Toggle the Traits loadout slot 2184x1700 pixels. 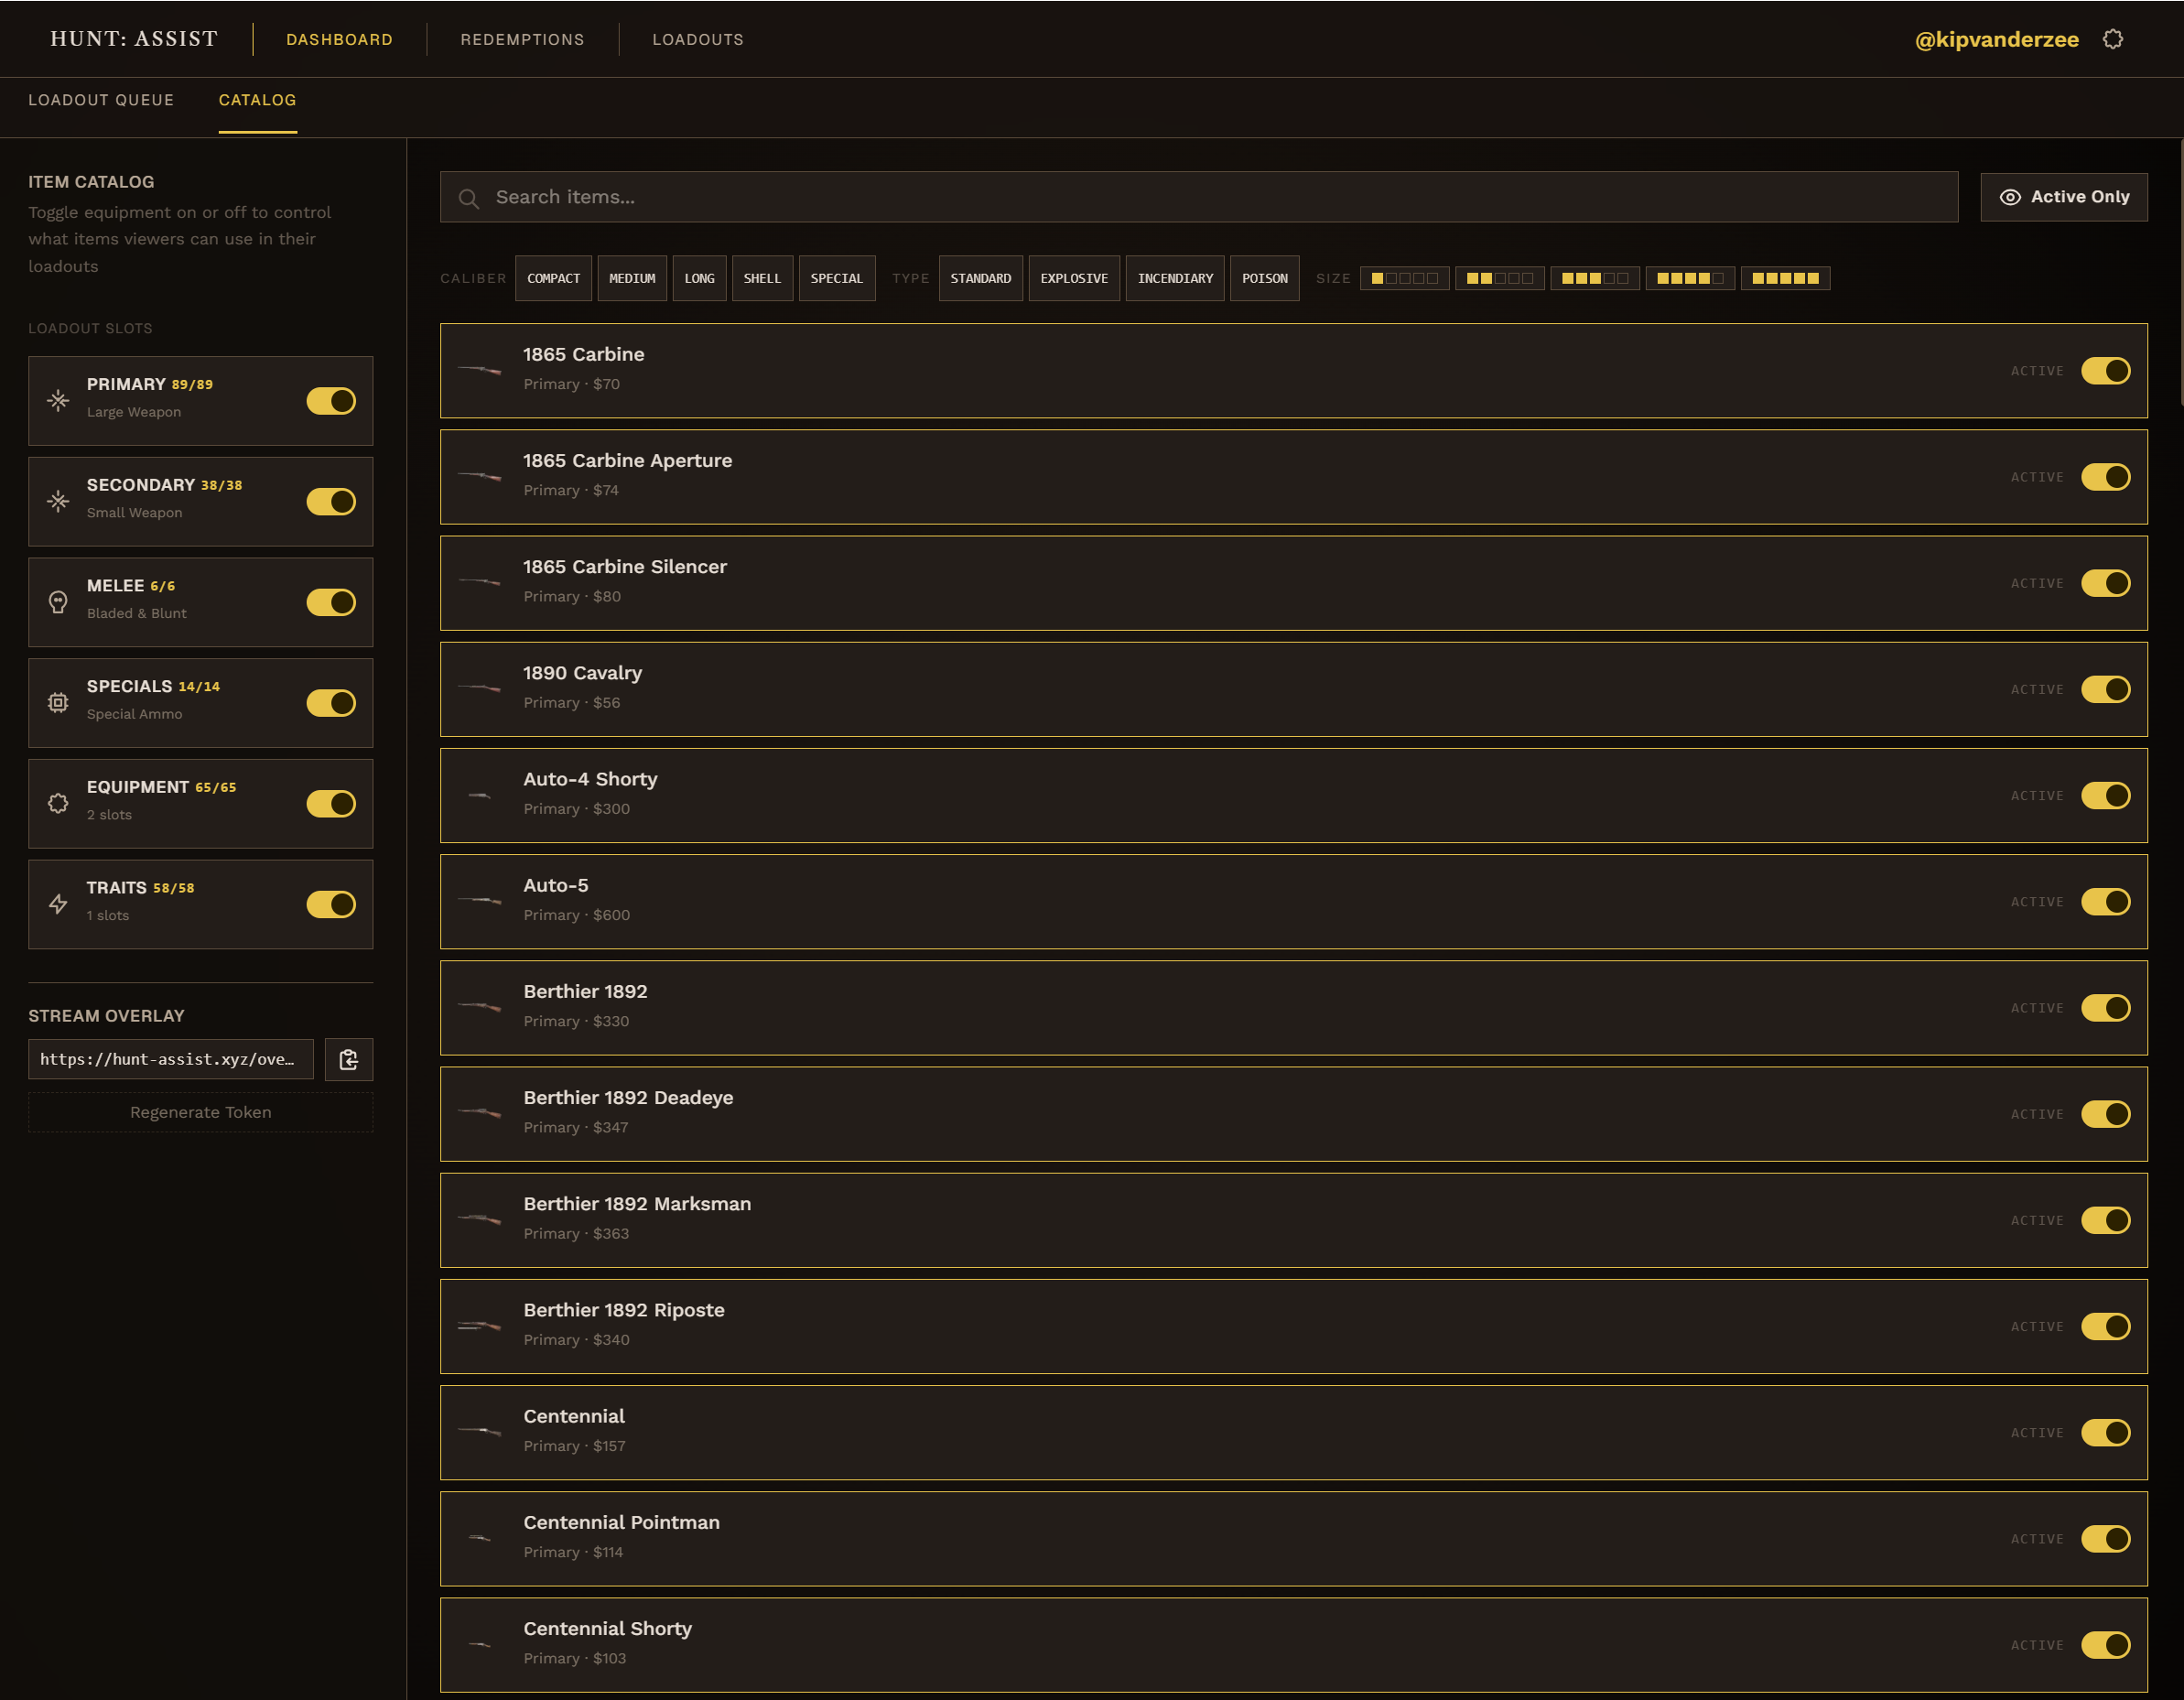click(331, 904)
